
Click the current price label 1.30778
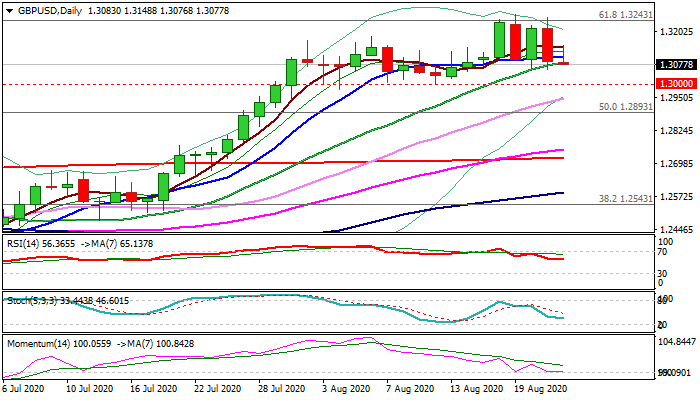point(676,65)
